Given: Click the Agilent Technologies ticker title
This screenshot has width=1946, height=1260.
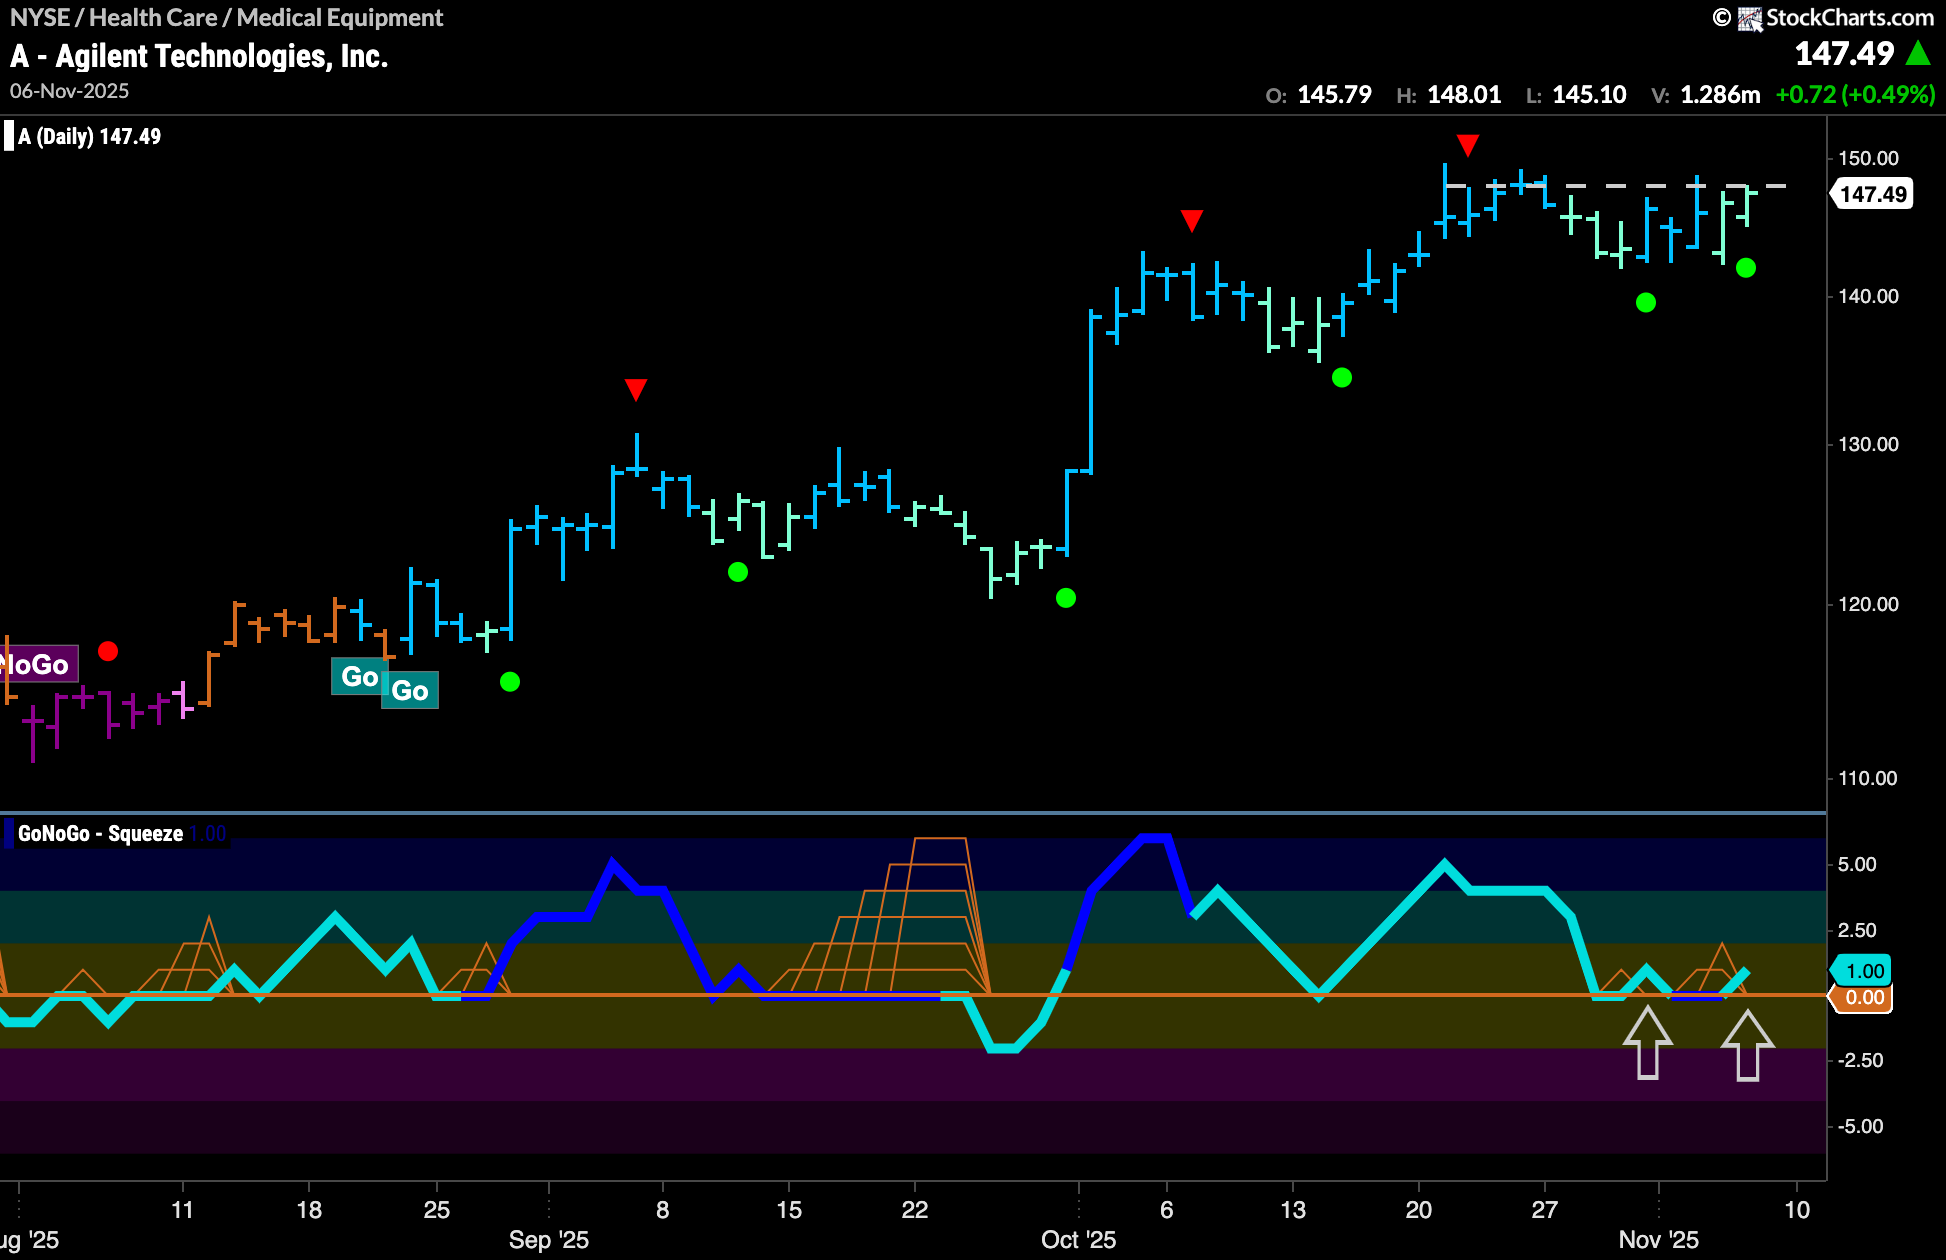Looking at the screenshot, I should coord(198,55).
